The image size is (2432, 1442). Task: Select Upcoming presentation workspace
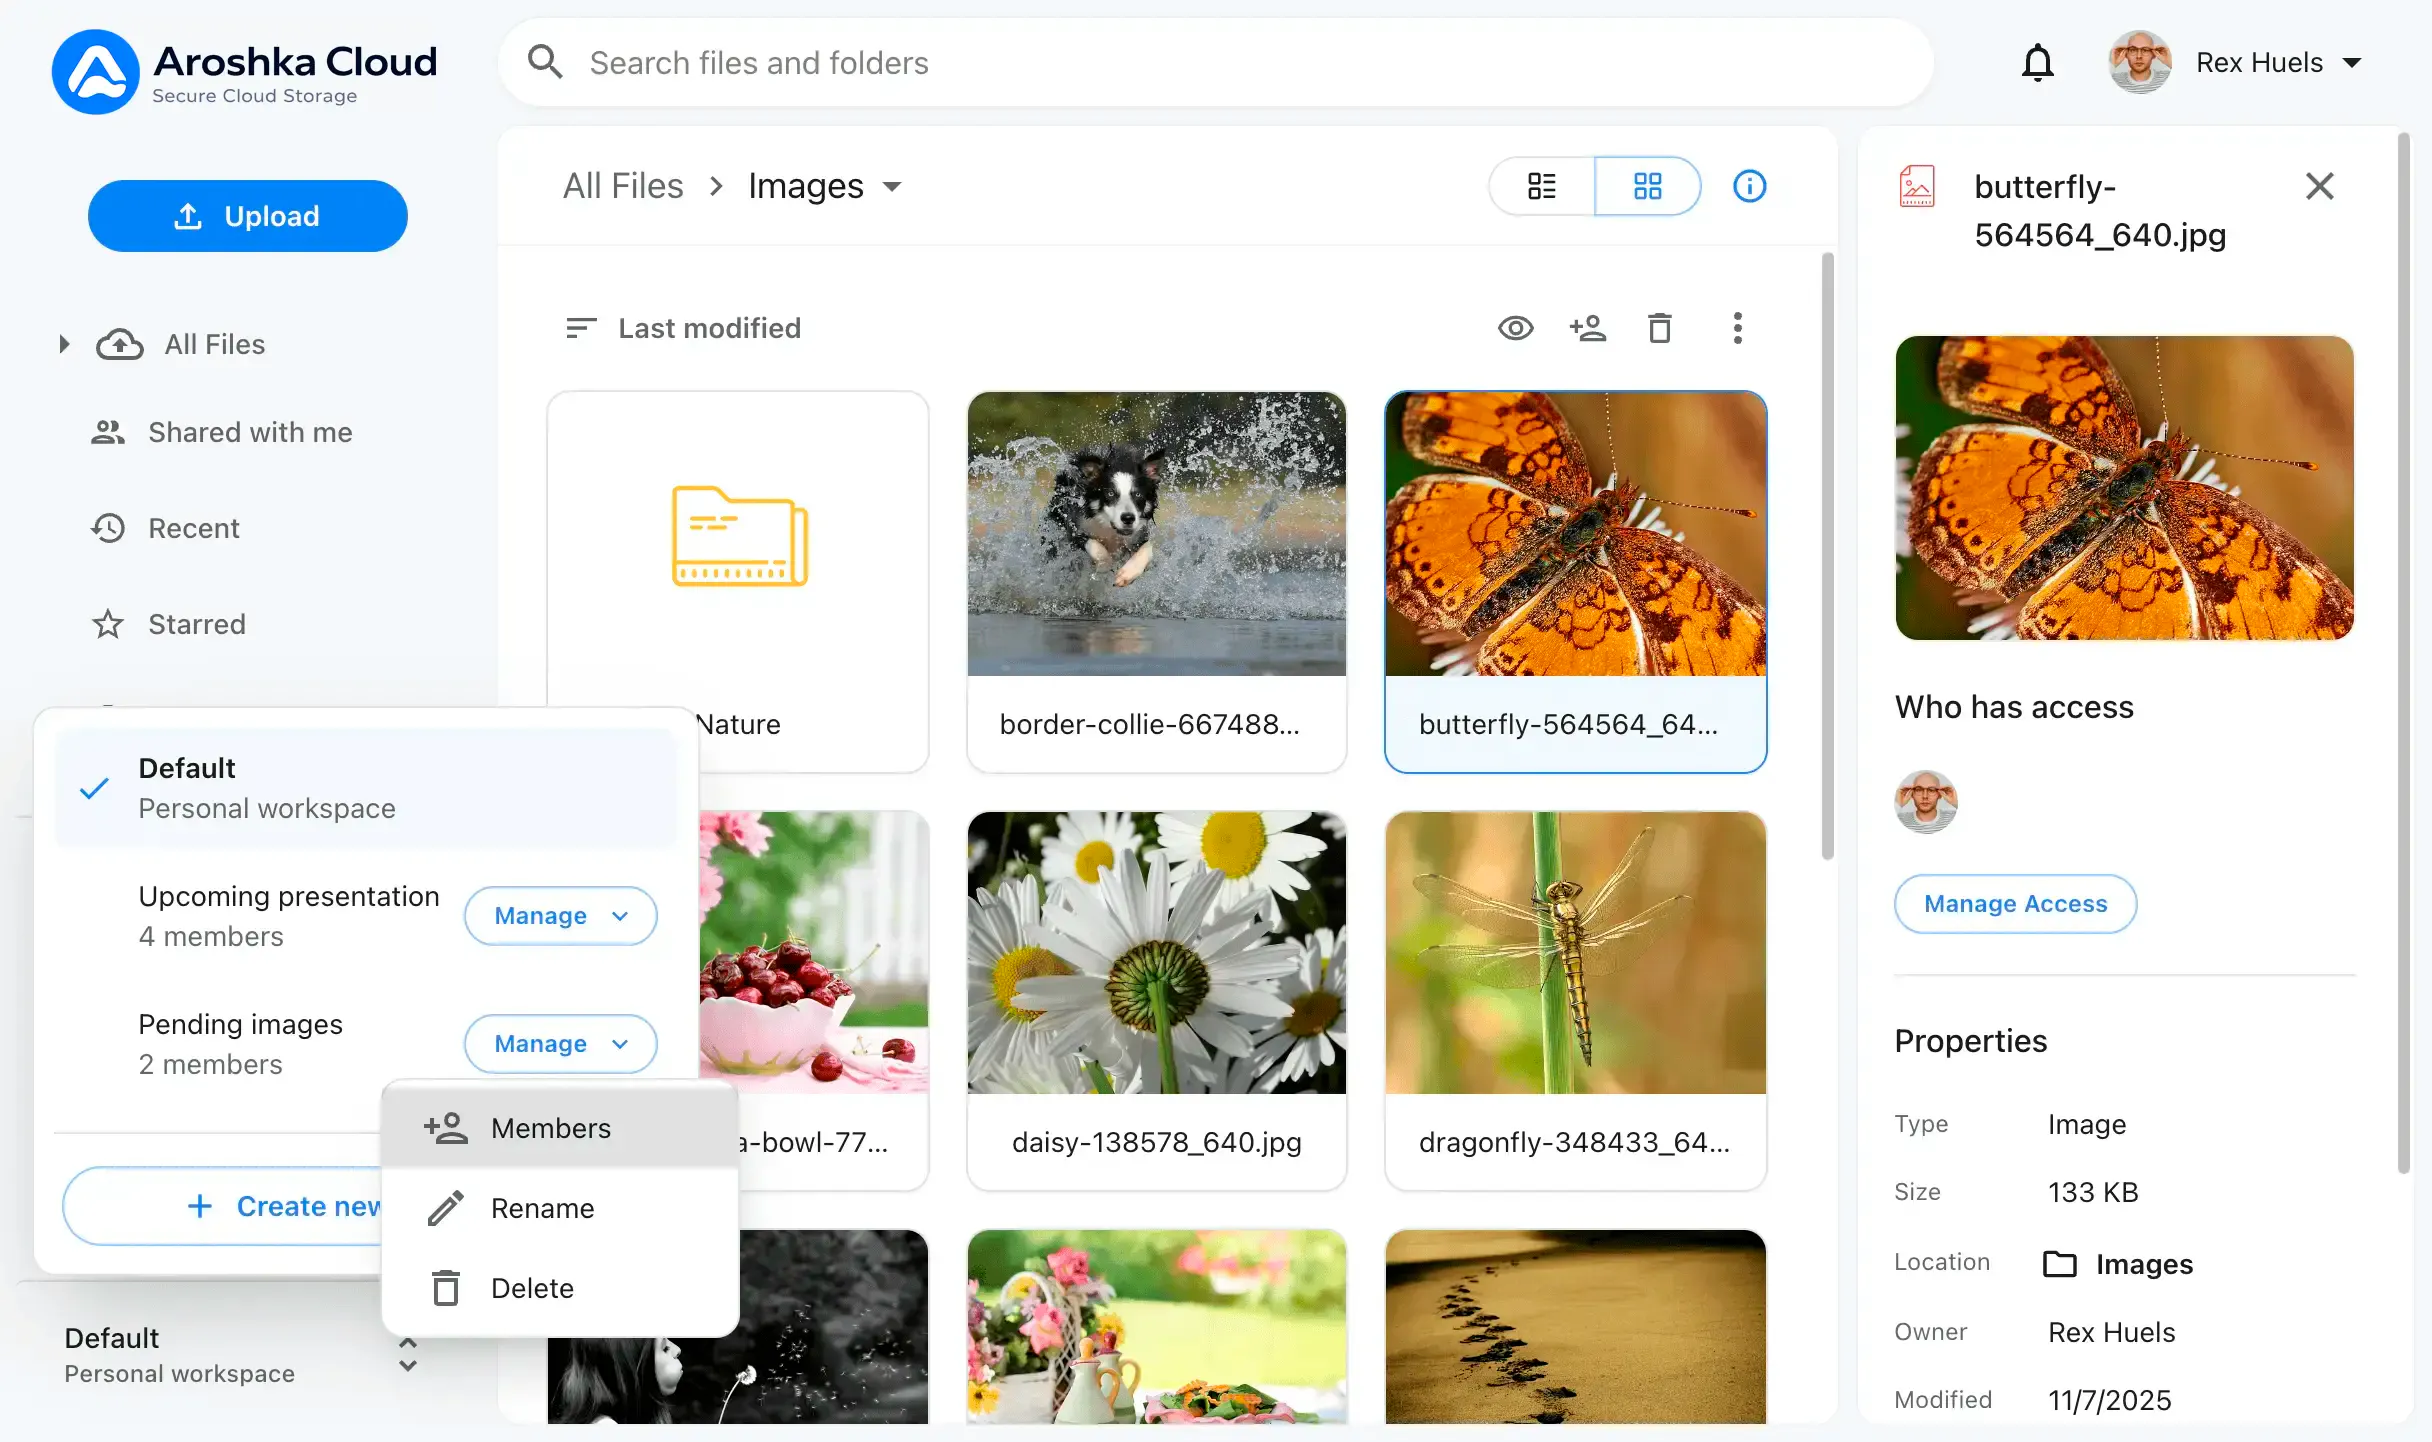[289, 916]
